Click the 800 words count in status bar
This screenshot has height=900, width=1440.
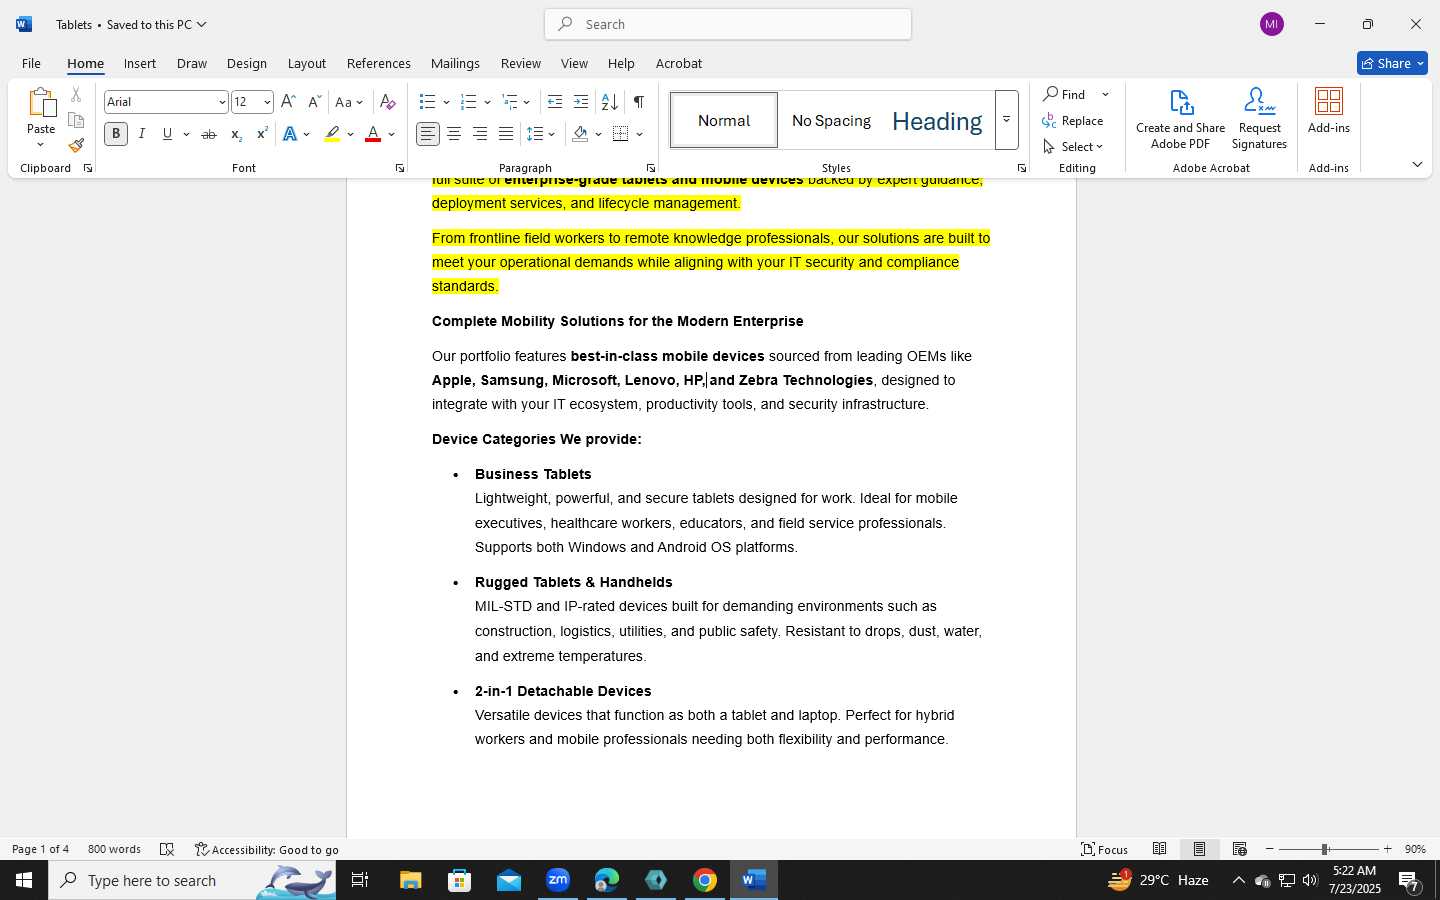114,849
